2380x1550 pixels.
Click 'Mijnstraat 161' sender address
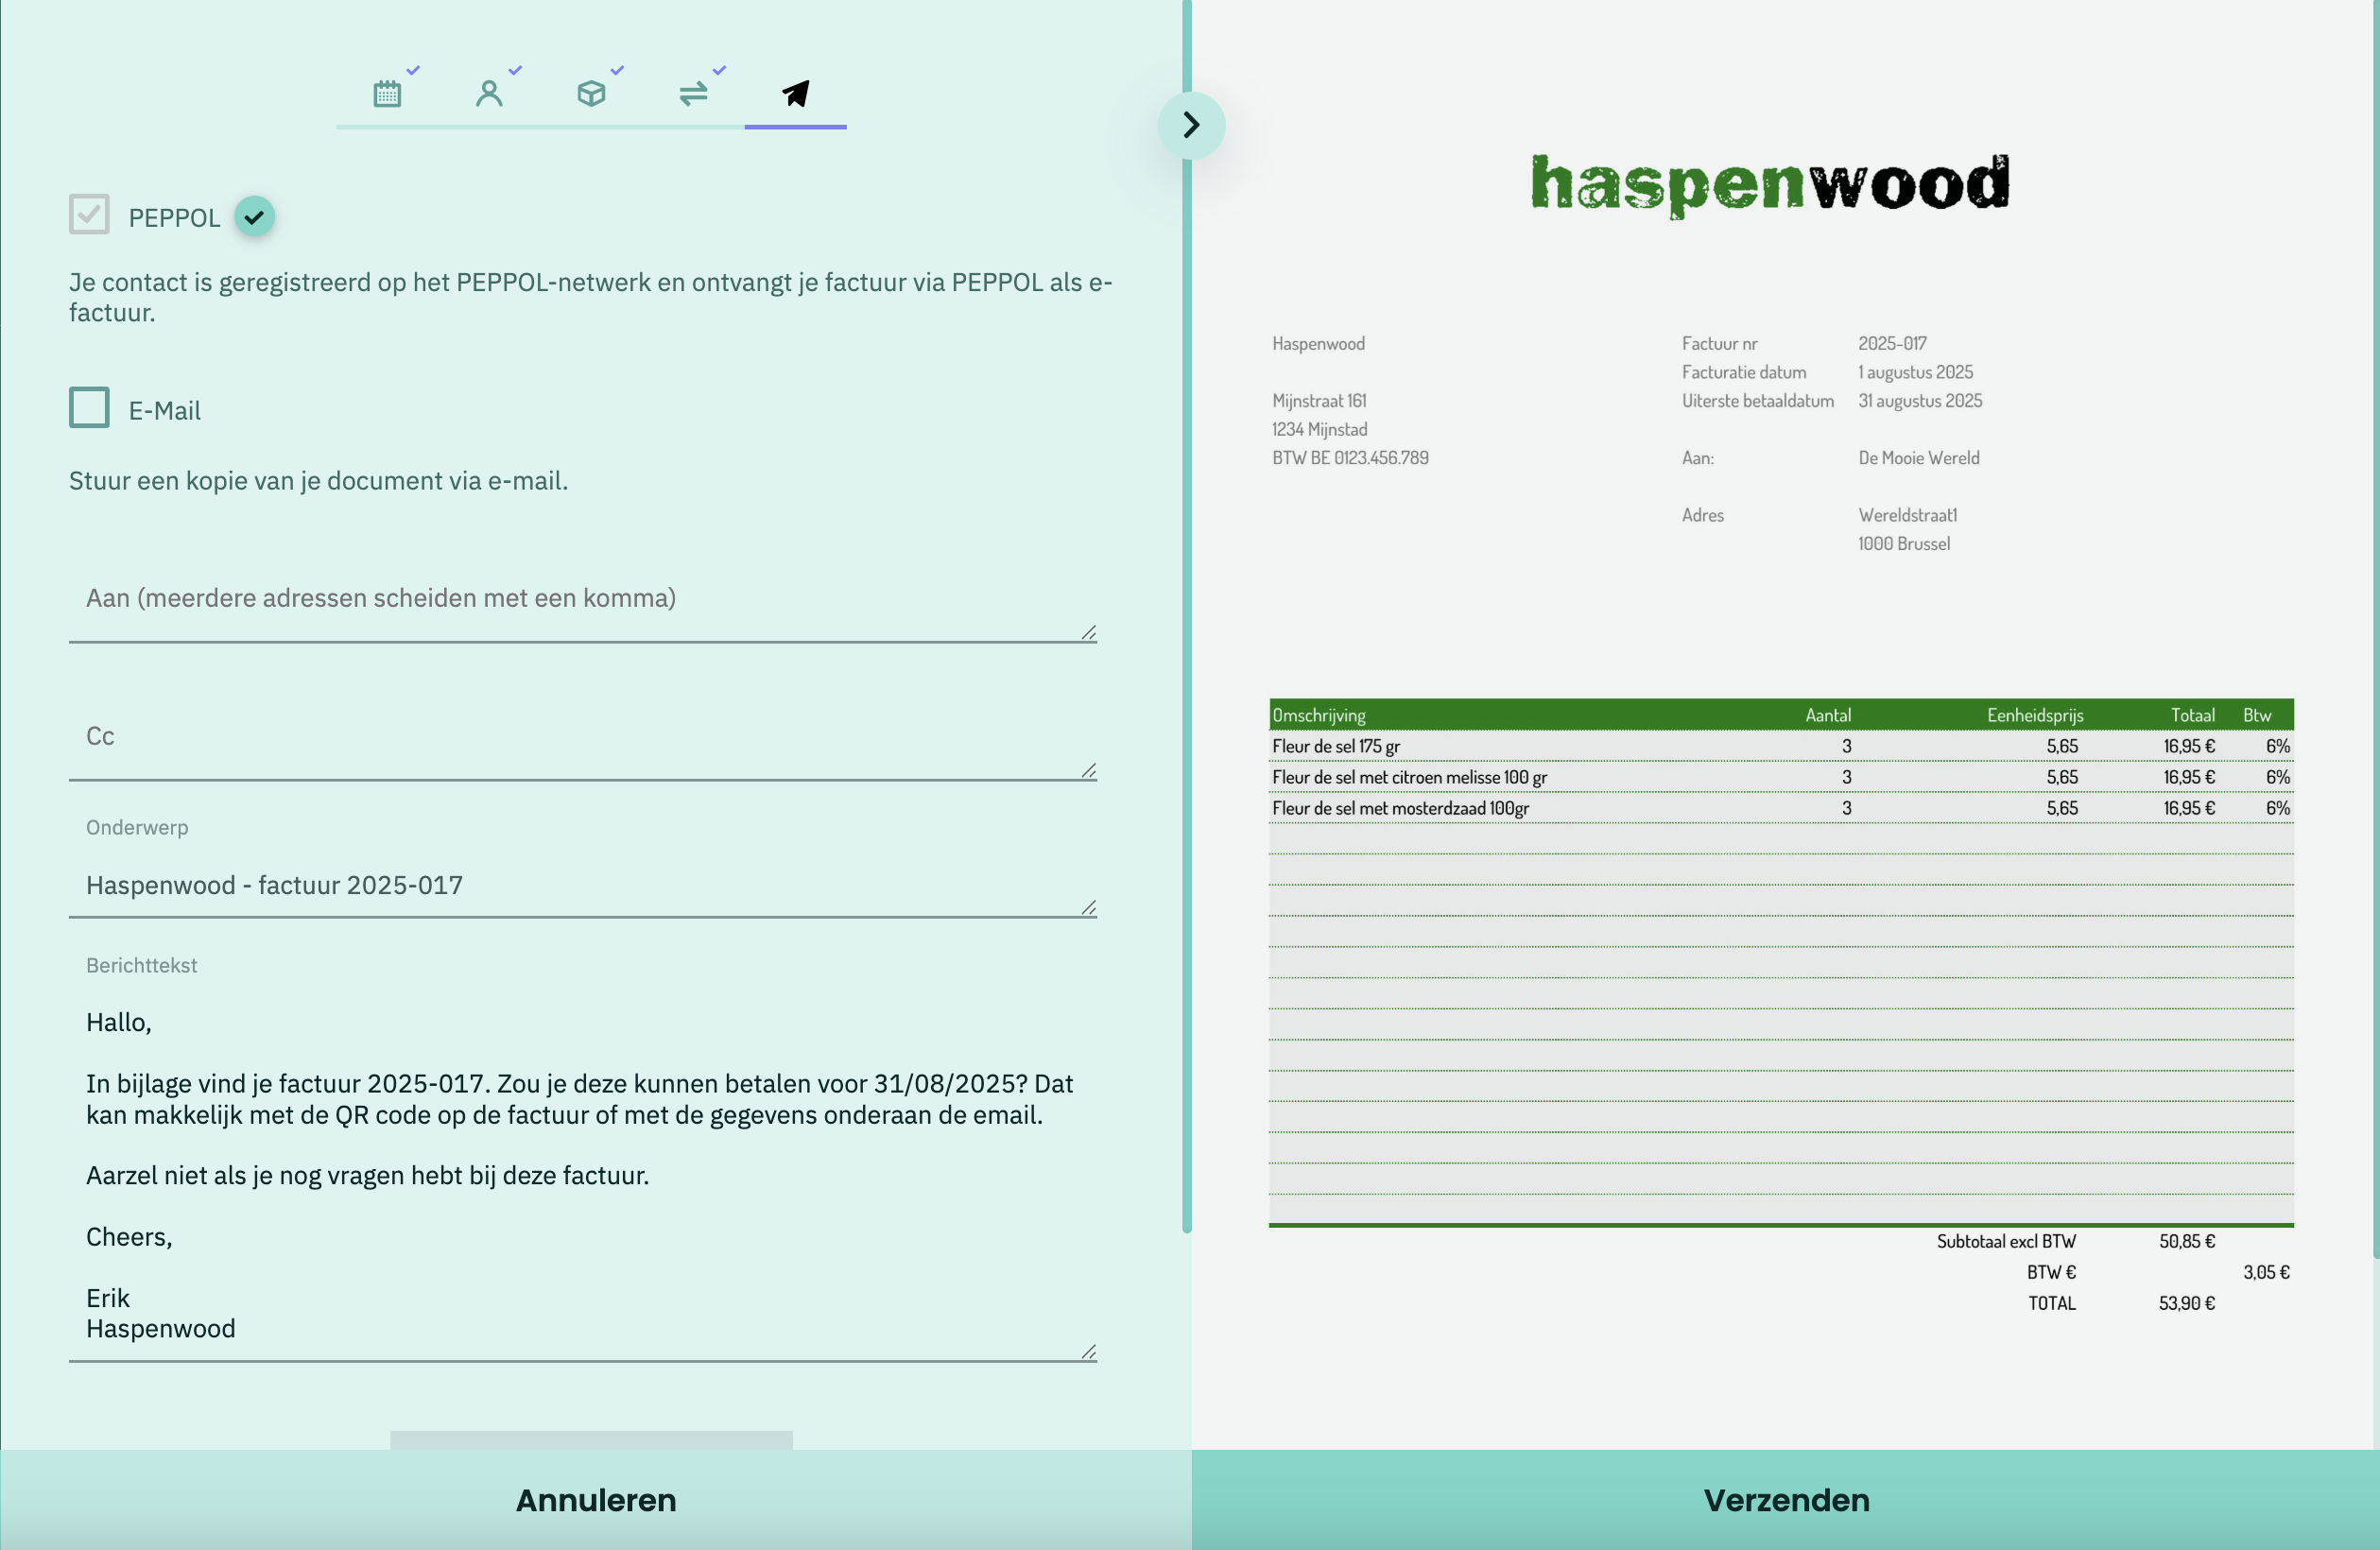click(x=1319, y=401)
